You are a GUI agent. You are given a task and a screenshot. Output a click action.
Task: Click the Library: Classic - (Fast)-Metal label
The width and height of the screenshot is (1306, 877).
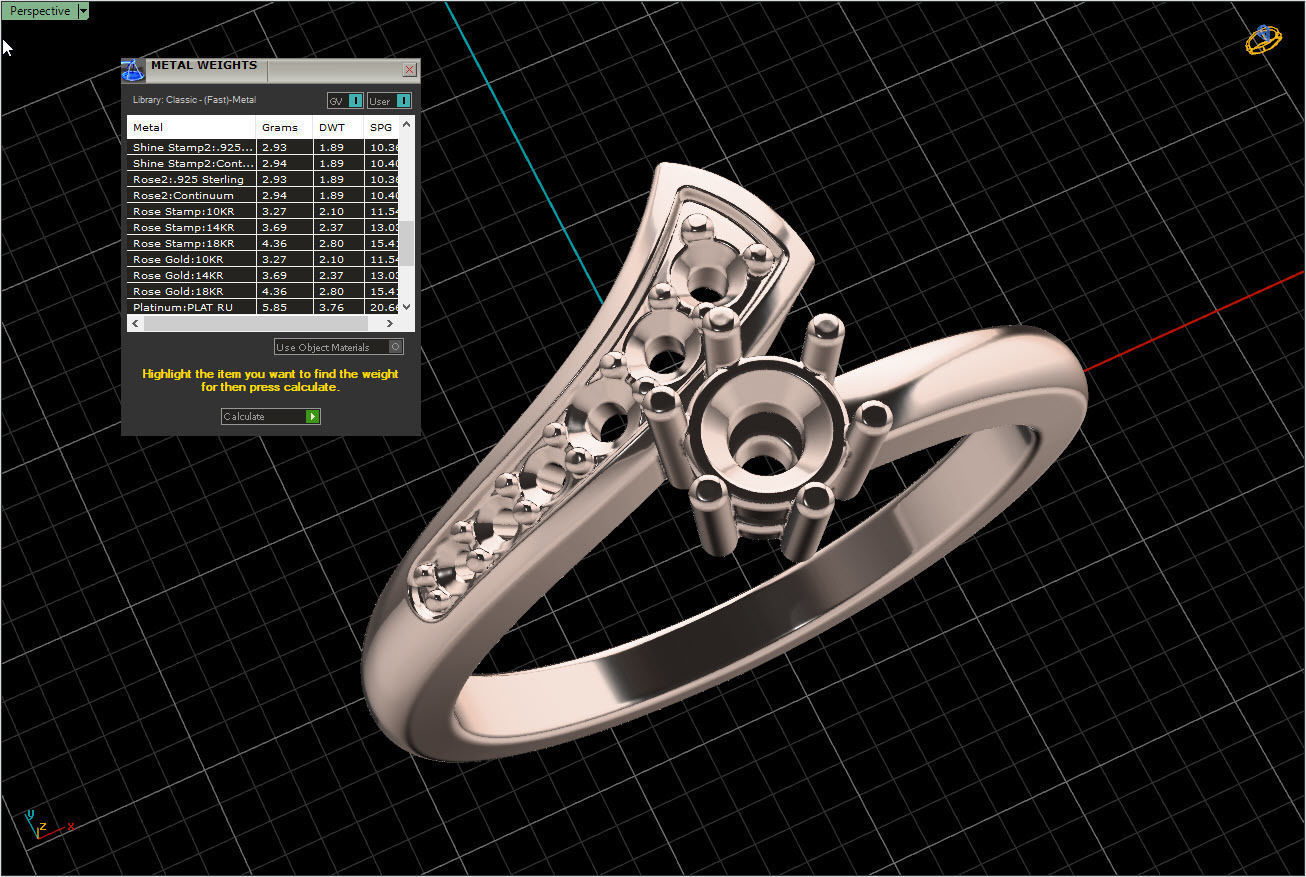(195, 100)
